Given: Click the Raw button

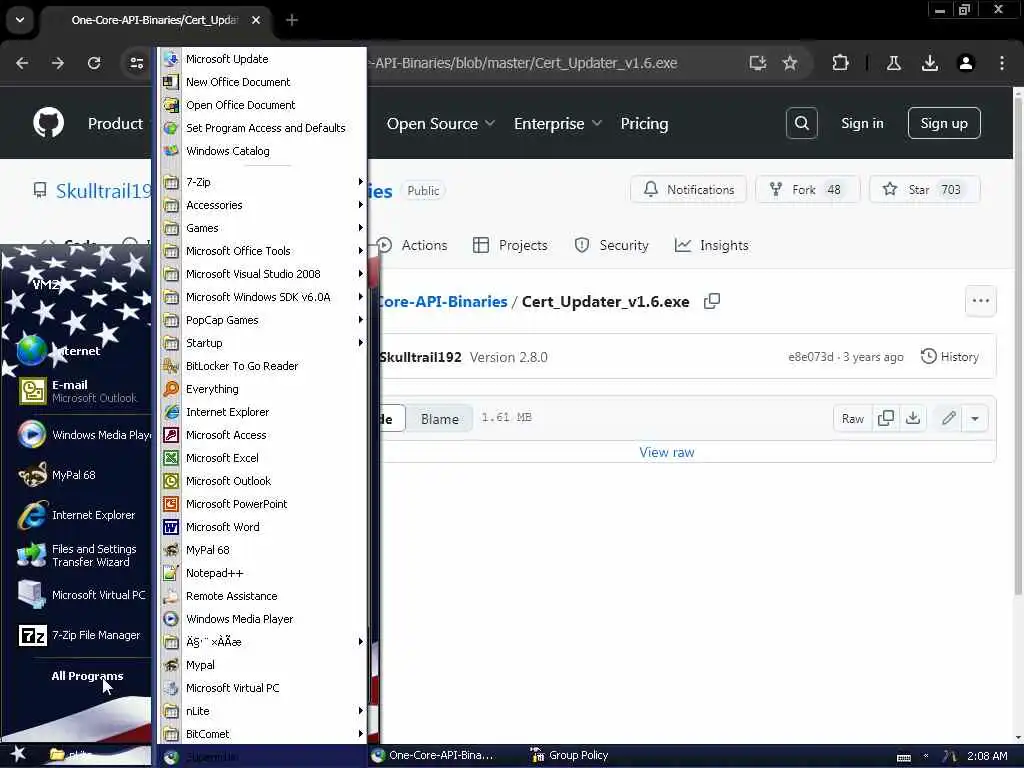Looking at the screenshot, I should pos(852,419).
